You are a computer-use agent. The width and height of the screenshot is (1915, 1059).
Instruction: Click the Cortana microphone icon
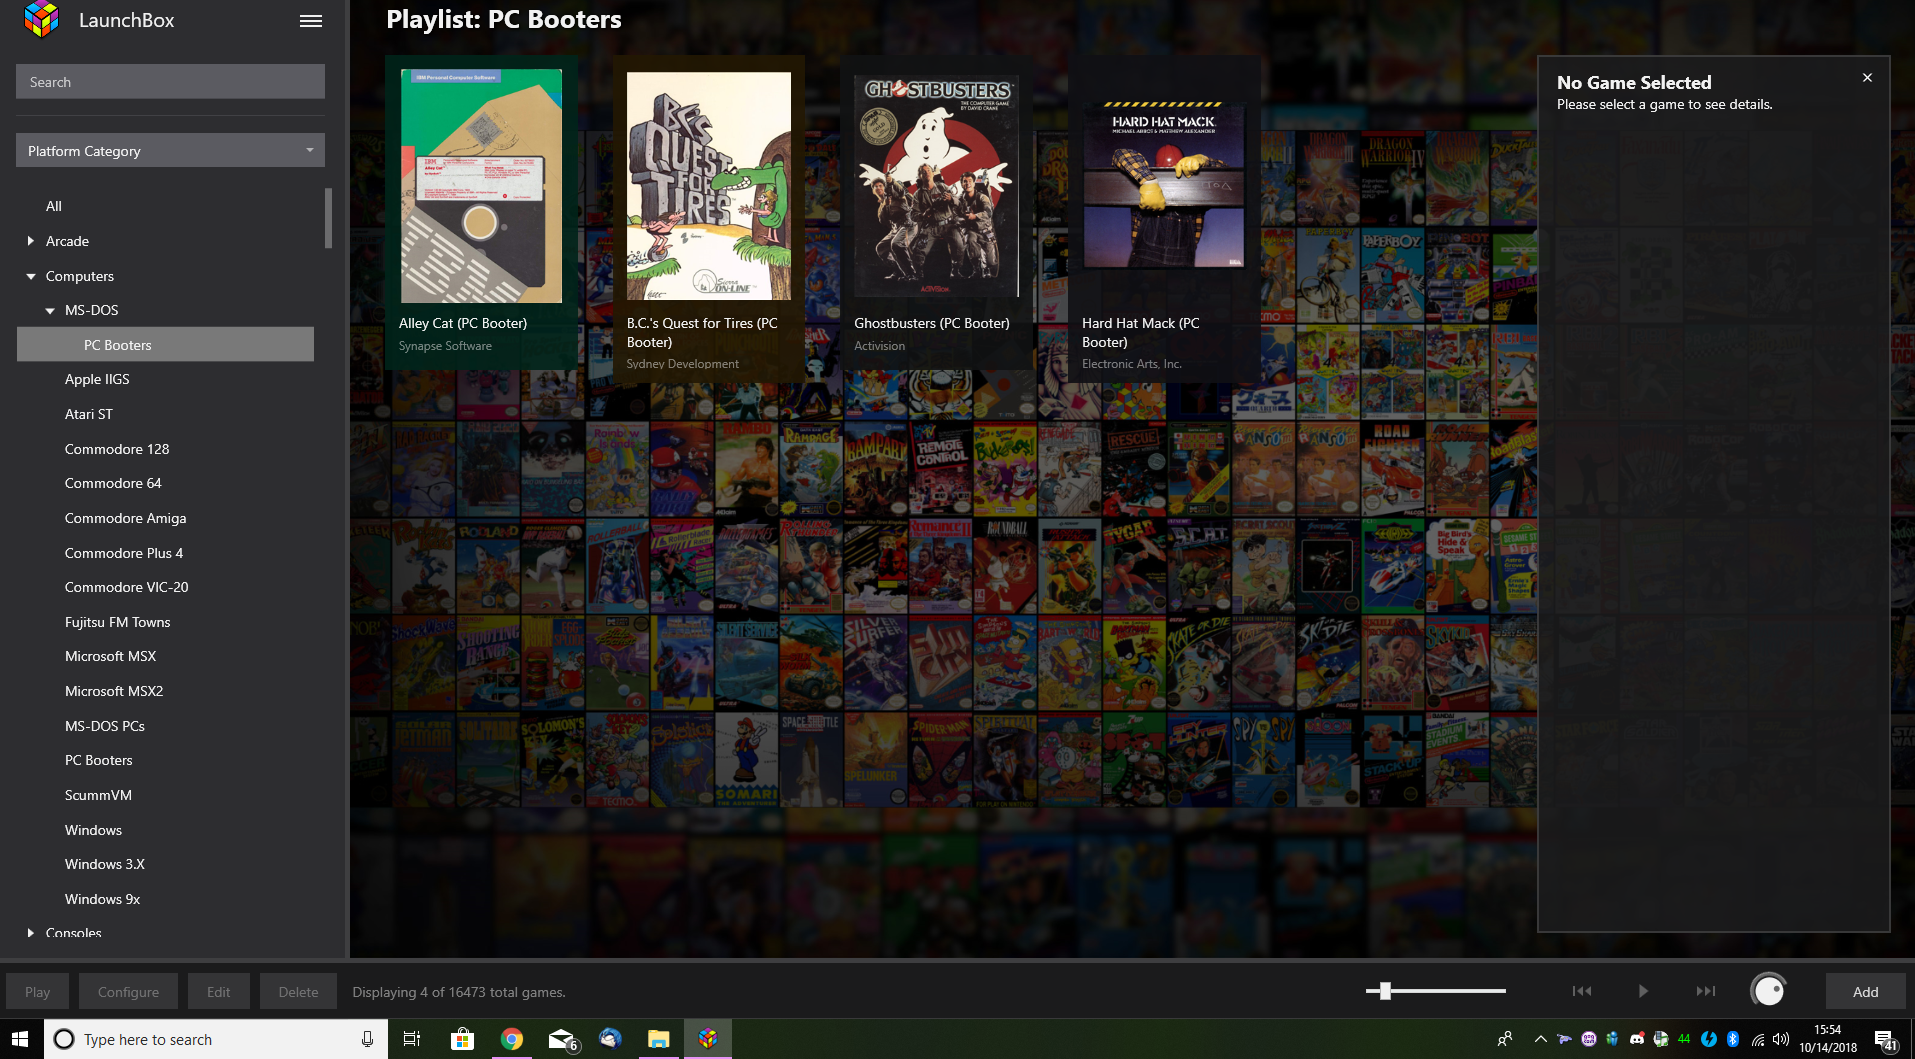(x=367, y=1039)
